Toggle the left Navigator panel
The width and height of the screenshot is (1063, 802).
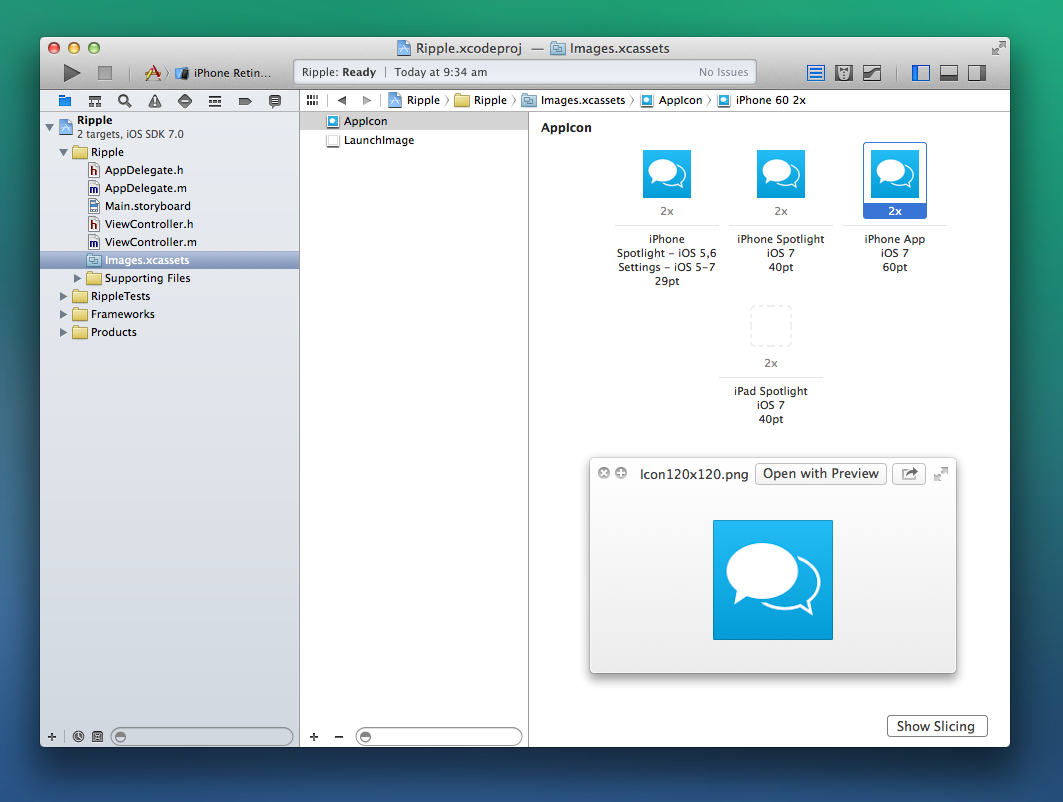(921, 73)
